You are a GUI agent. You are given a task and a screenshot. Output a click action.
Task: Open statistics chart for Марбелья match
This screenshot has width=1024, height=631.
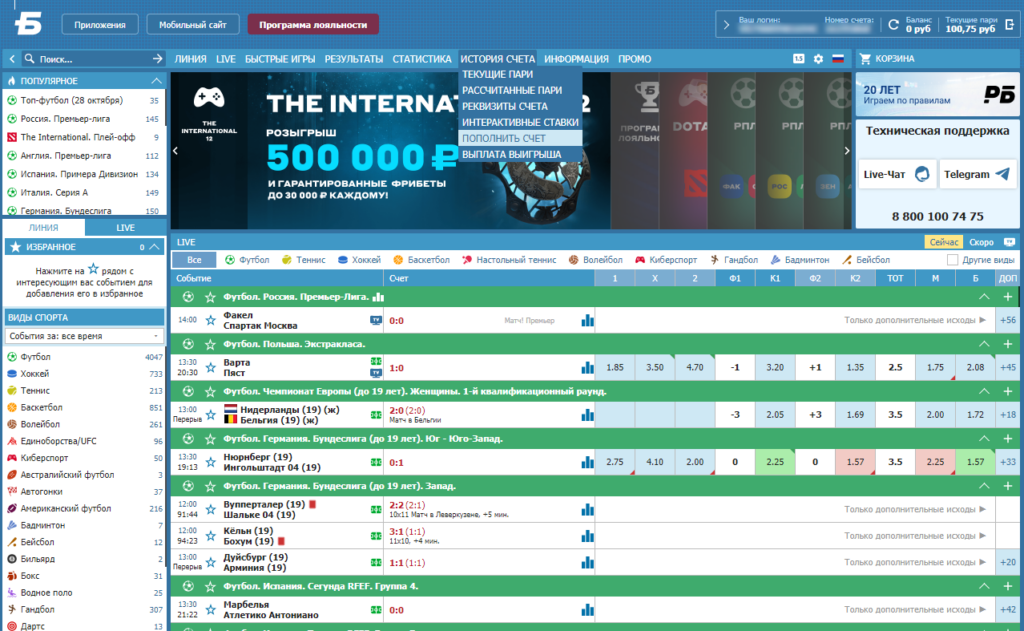(588, 610)
